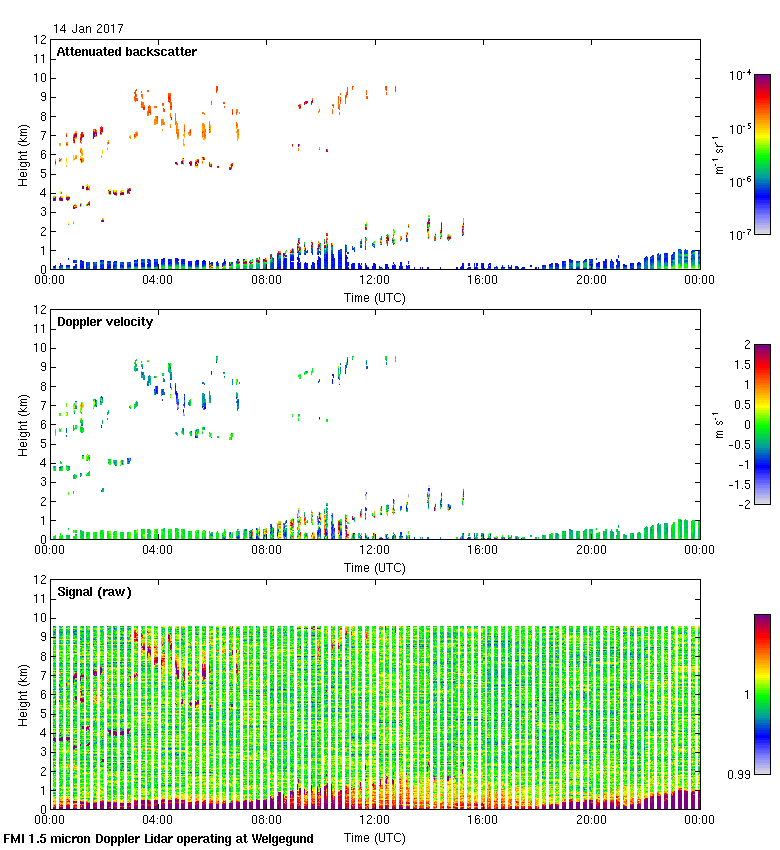
Task: Click the 'Signal (raw)' panel title
Action: [x=94, y=592]
